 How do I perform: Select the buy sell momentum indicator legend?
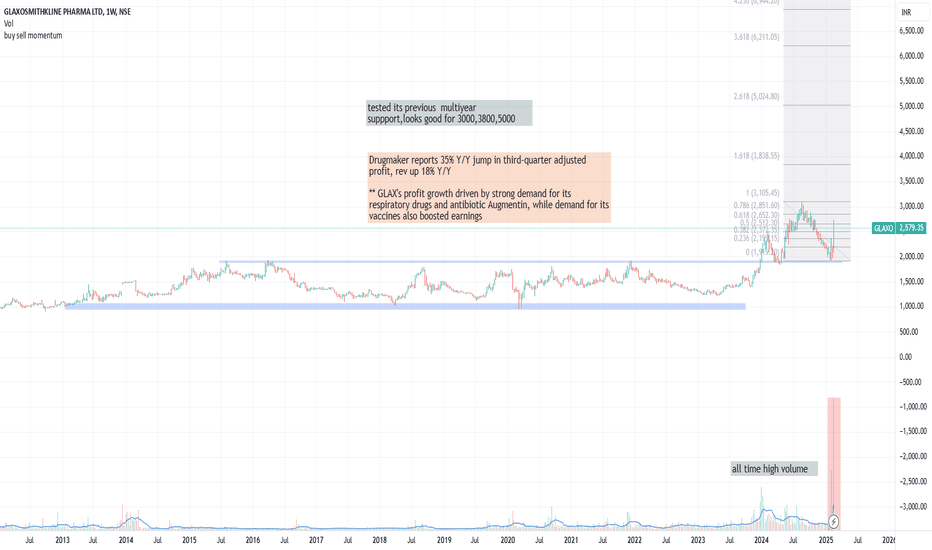coord(33,36)
